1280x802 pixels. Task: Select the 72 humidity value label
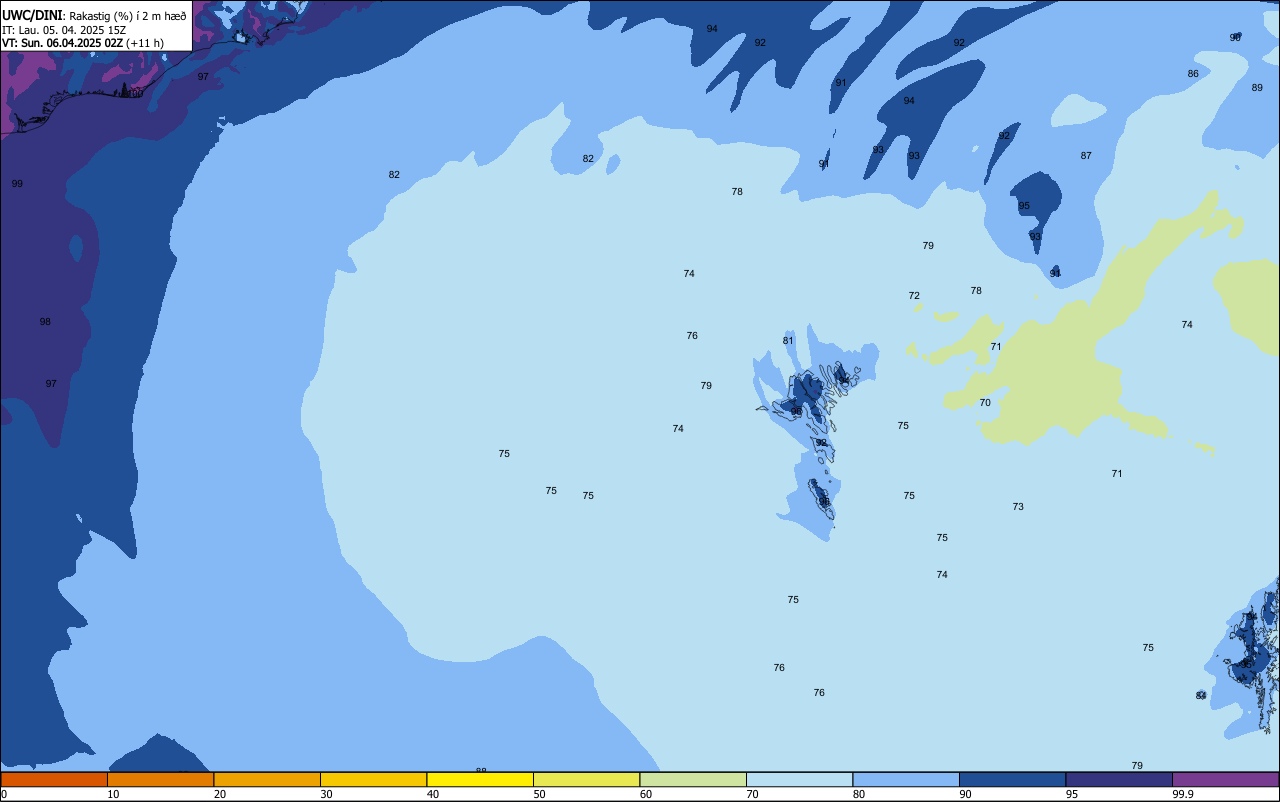point(914,296)
